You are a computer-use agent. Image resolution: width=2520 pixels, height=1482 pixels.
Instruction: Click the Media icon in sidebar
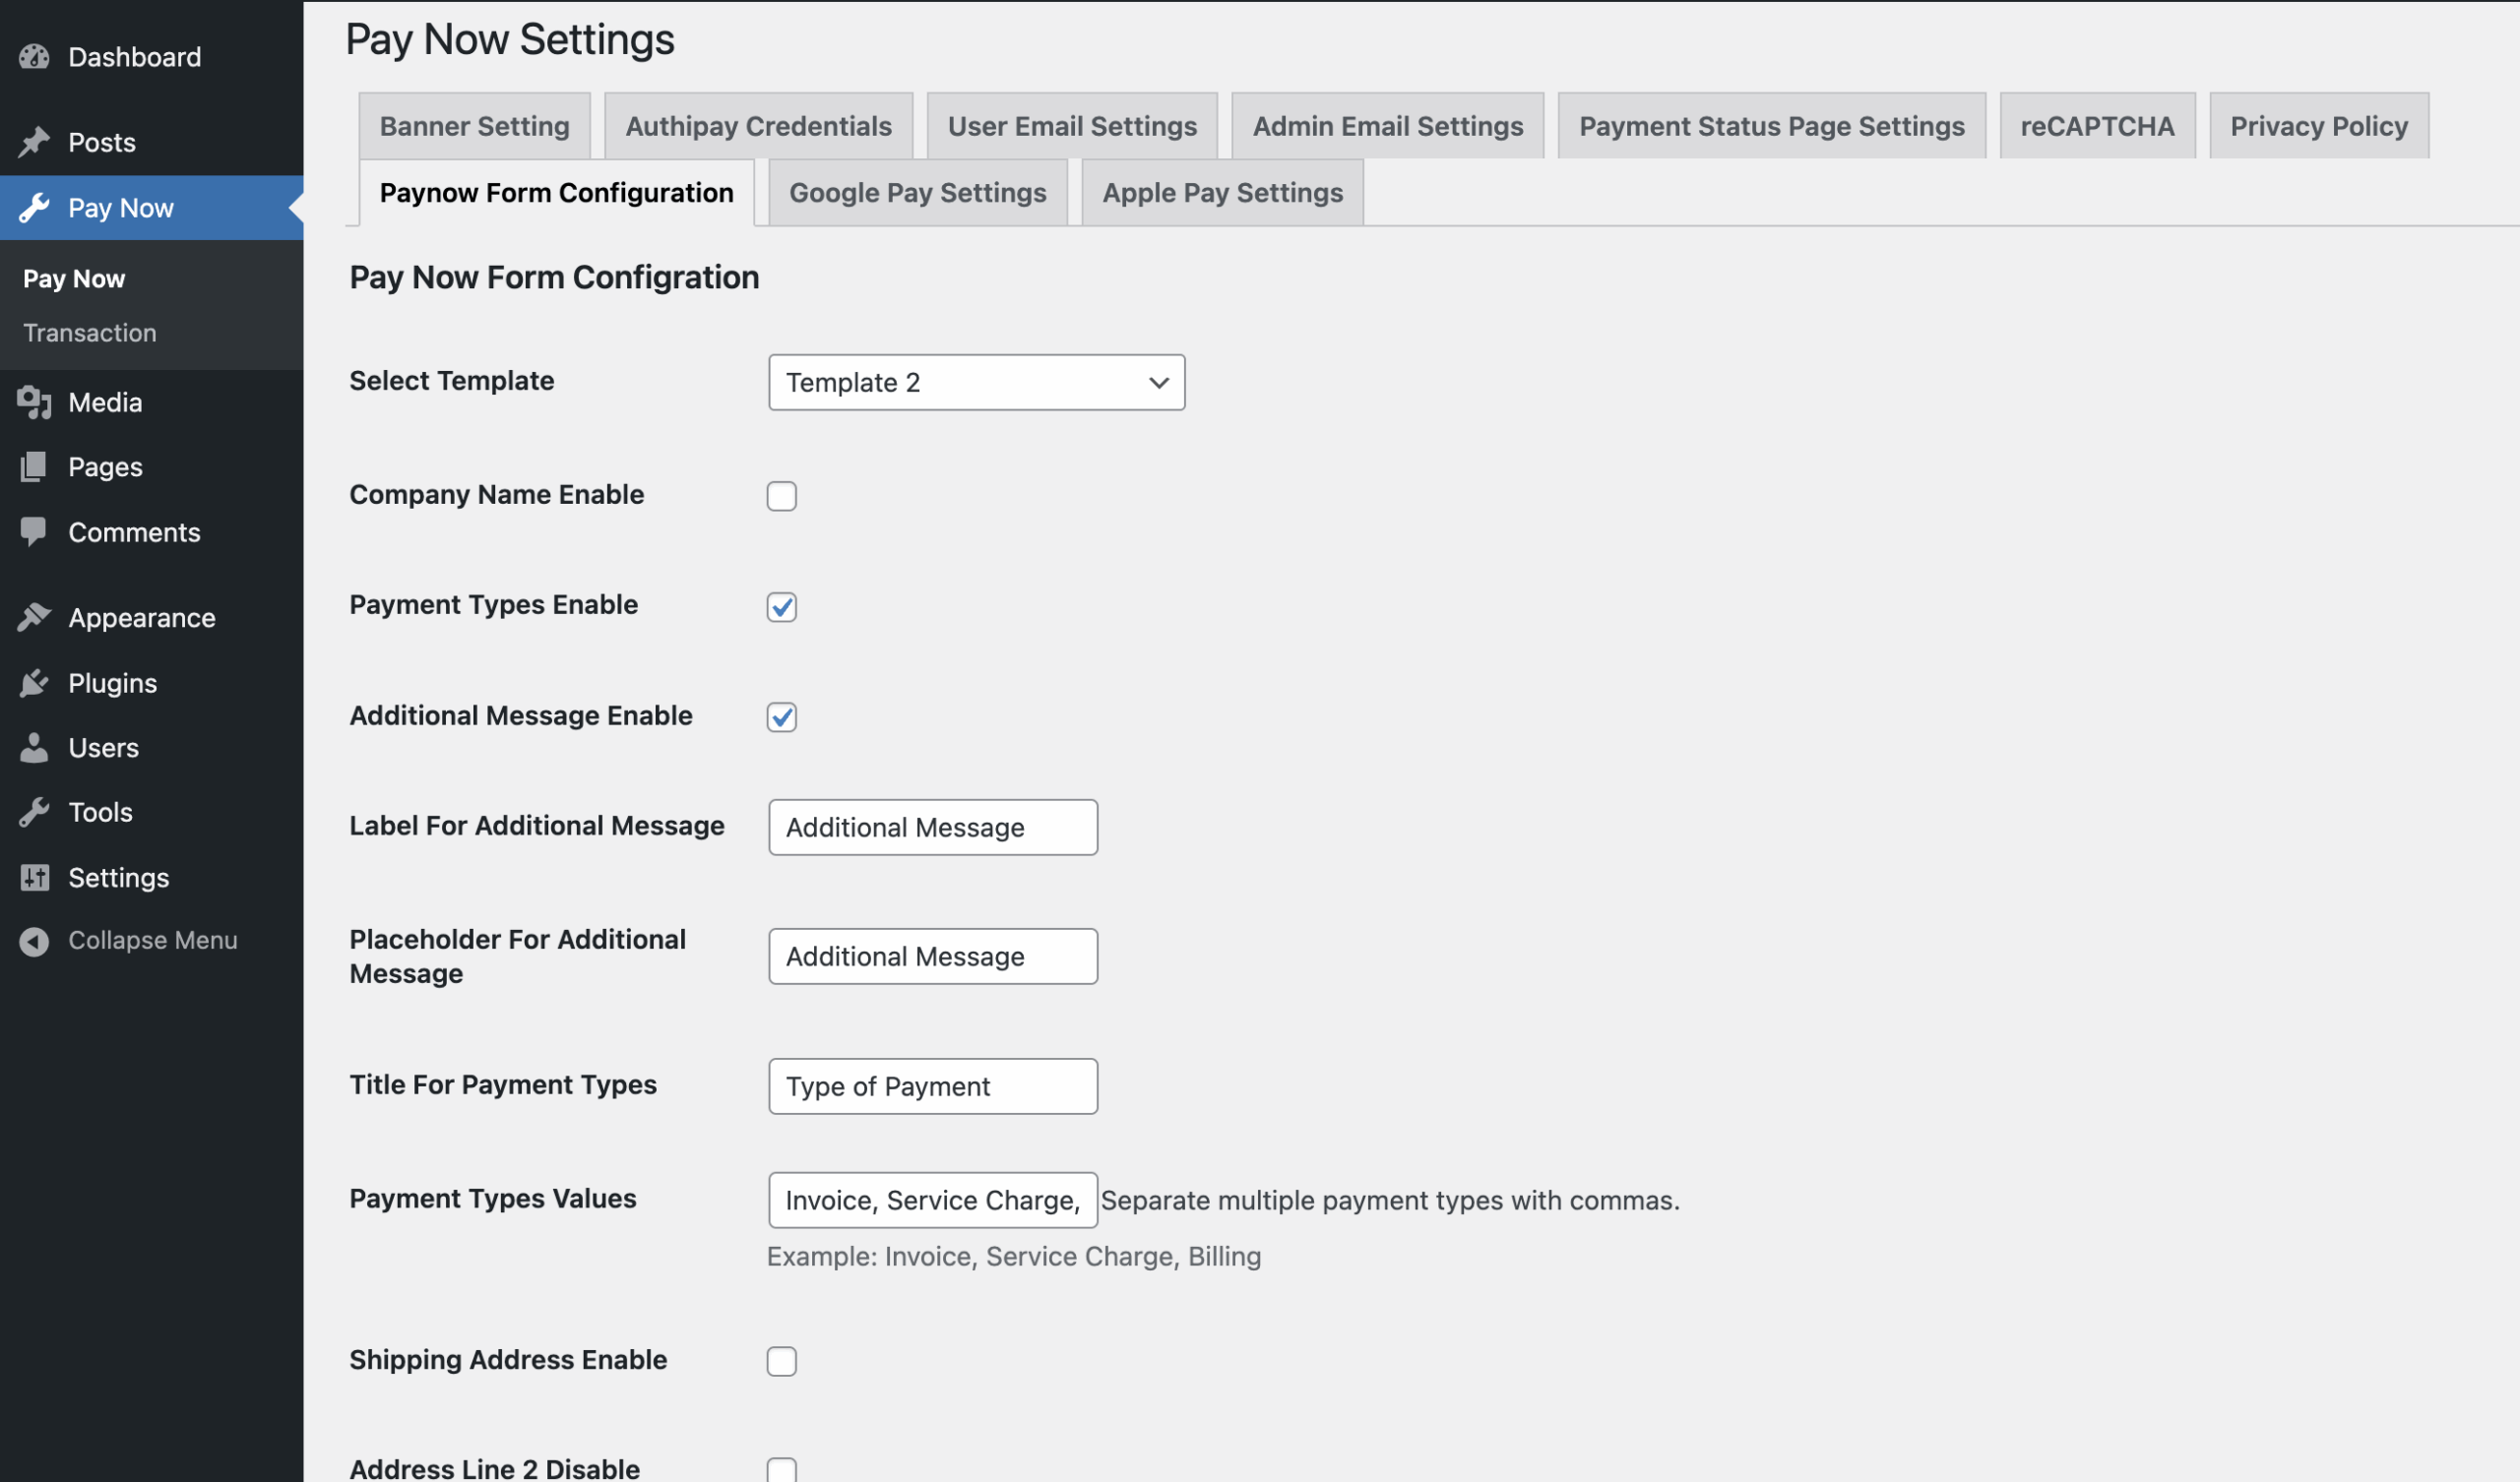click(x=34, y=402)
